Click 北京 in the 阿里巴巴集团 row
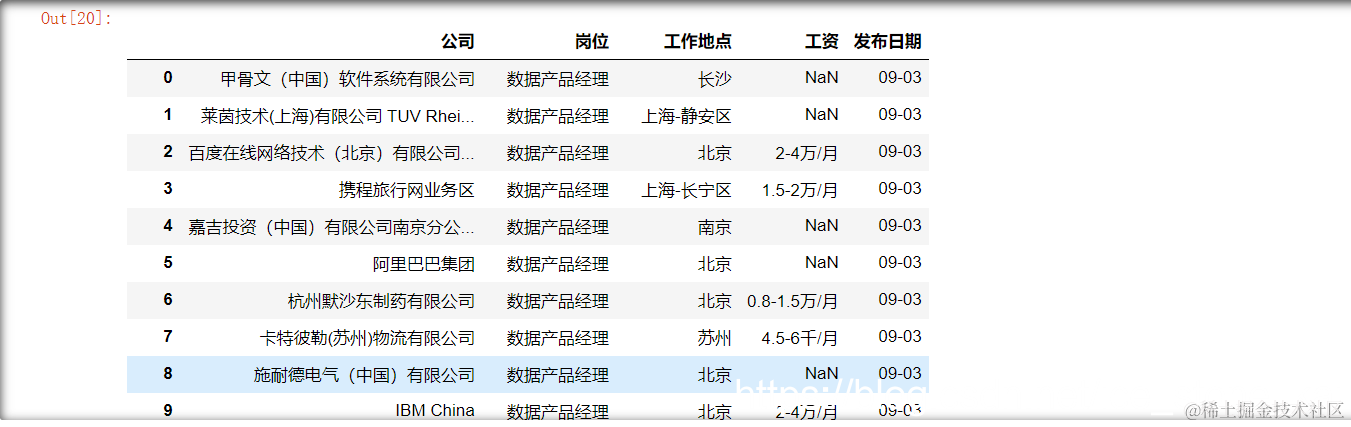Viewport: 1351px width, 427px height. 715,264
